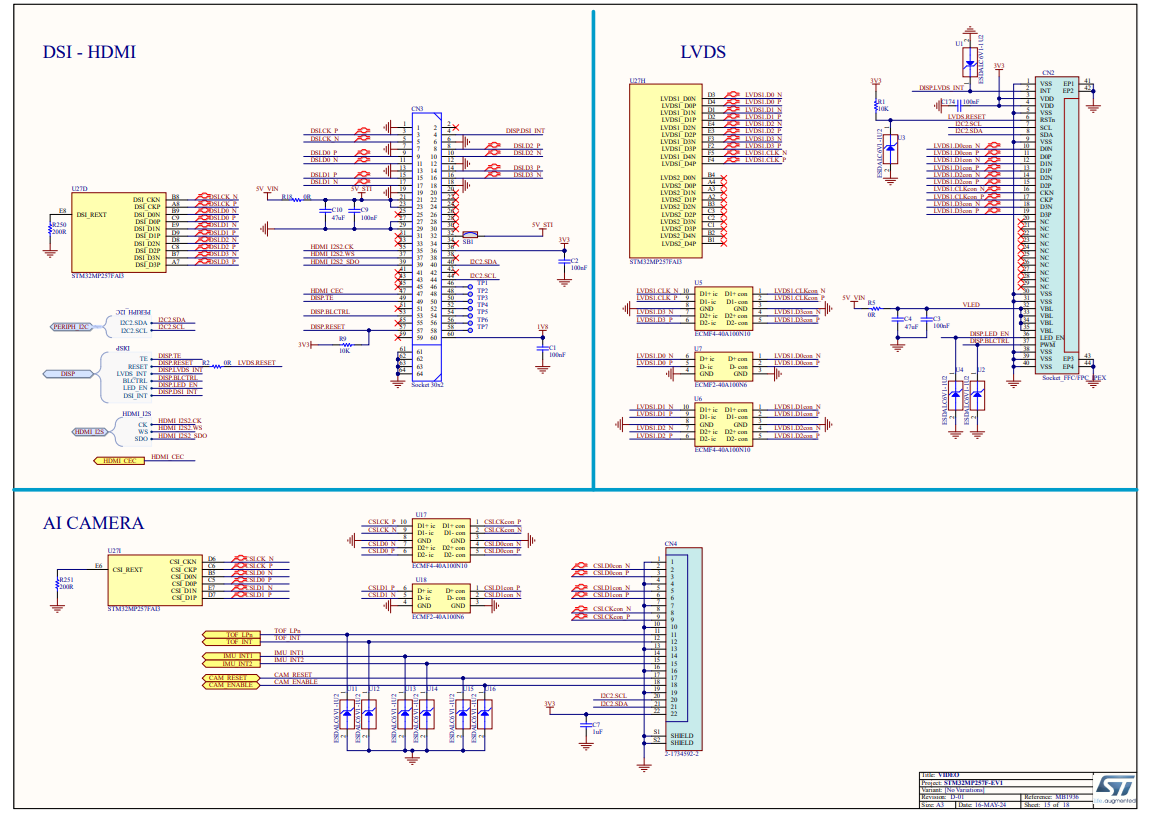
Task: Click the VLED net label
Action: (970, 304)
